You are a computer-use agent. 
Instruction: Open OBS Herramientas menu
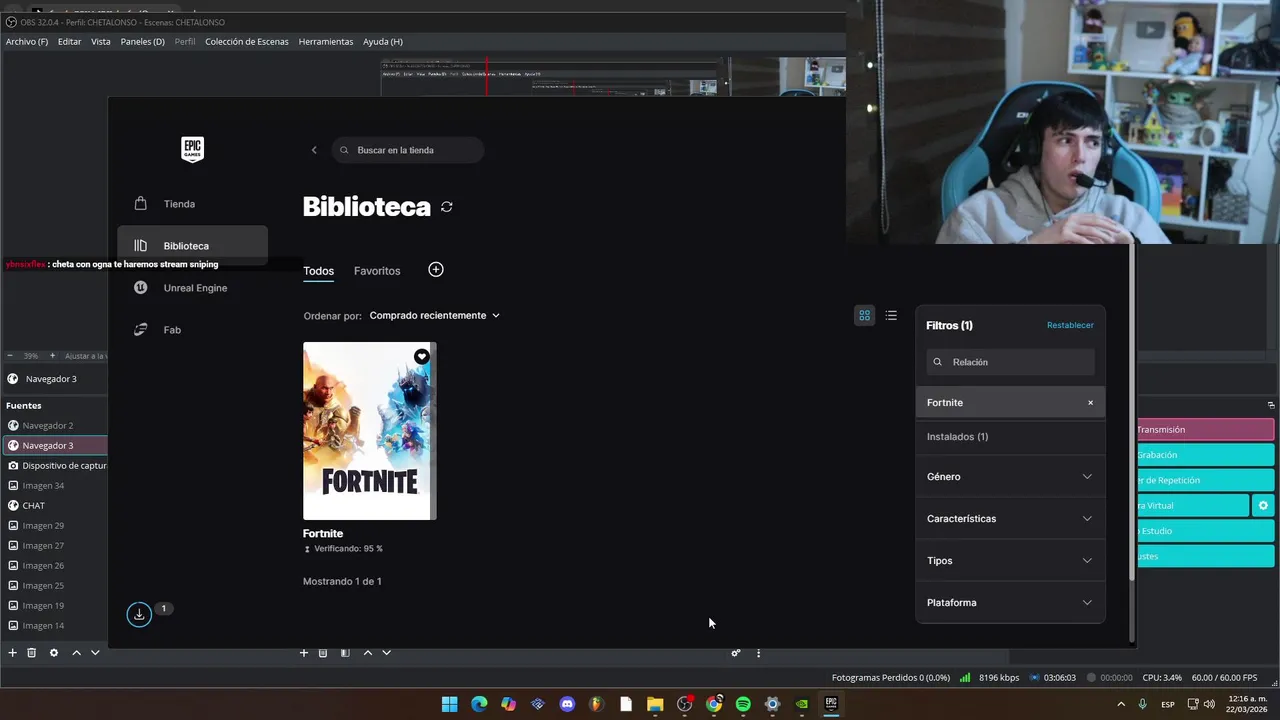pyautogui.click(x=326, y=42)
